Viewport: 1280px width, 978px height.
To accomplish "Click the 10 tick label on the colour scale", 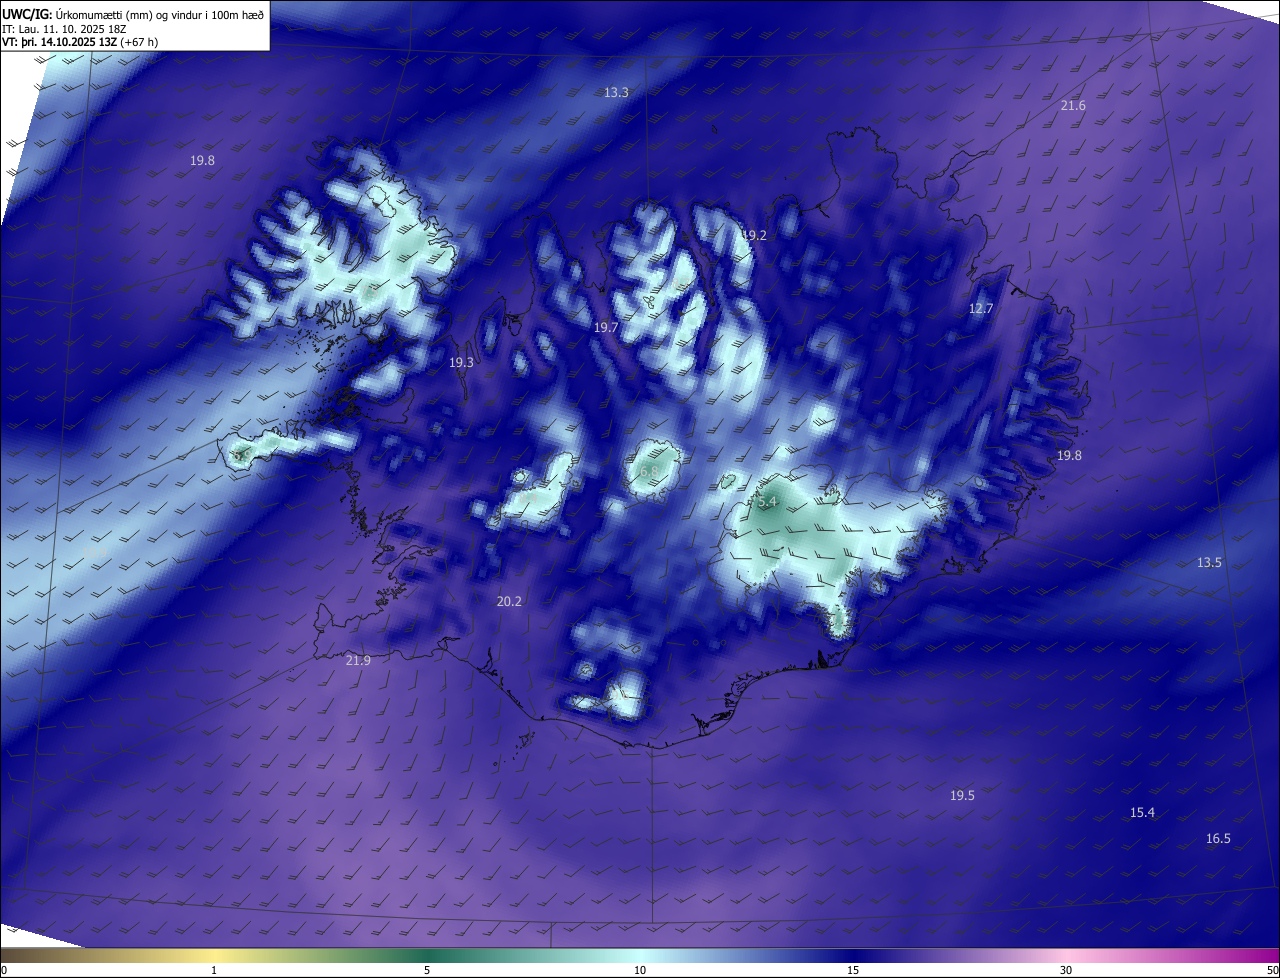I will coord(640,970).
